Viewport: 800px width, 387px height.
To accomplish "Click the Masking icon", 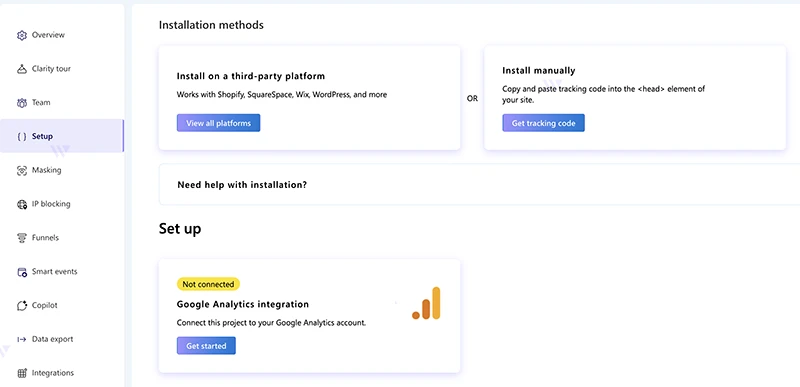I will tap(21, 170).
